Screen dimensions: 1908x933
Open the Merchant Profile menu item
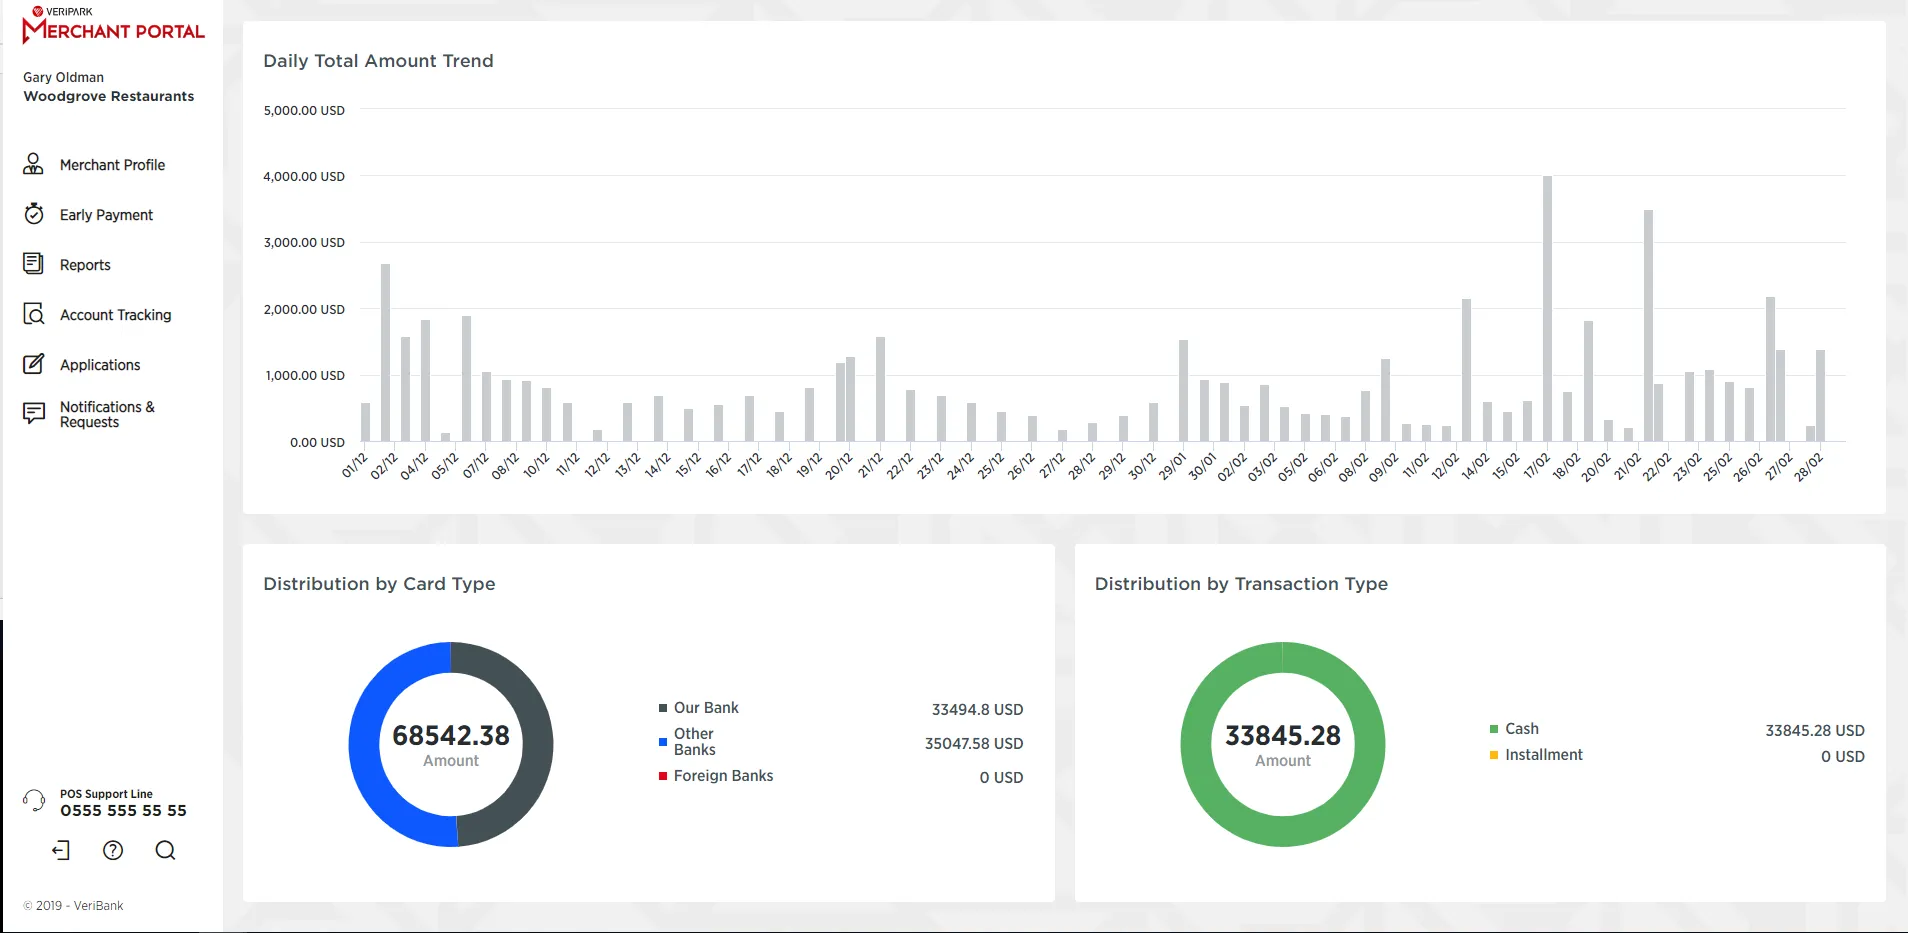(x=112, y=165)
